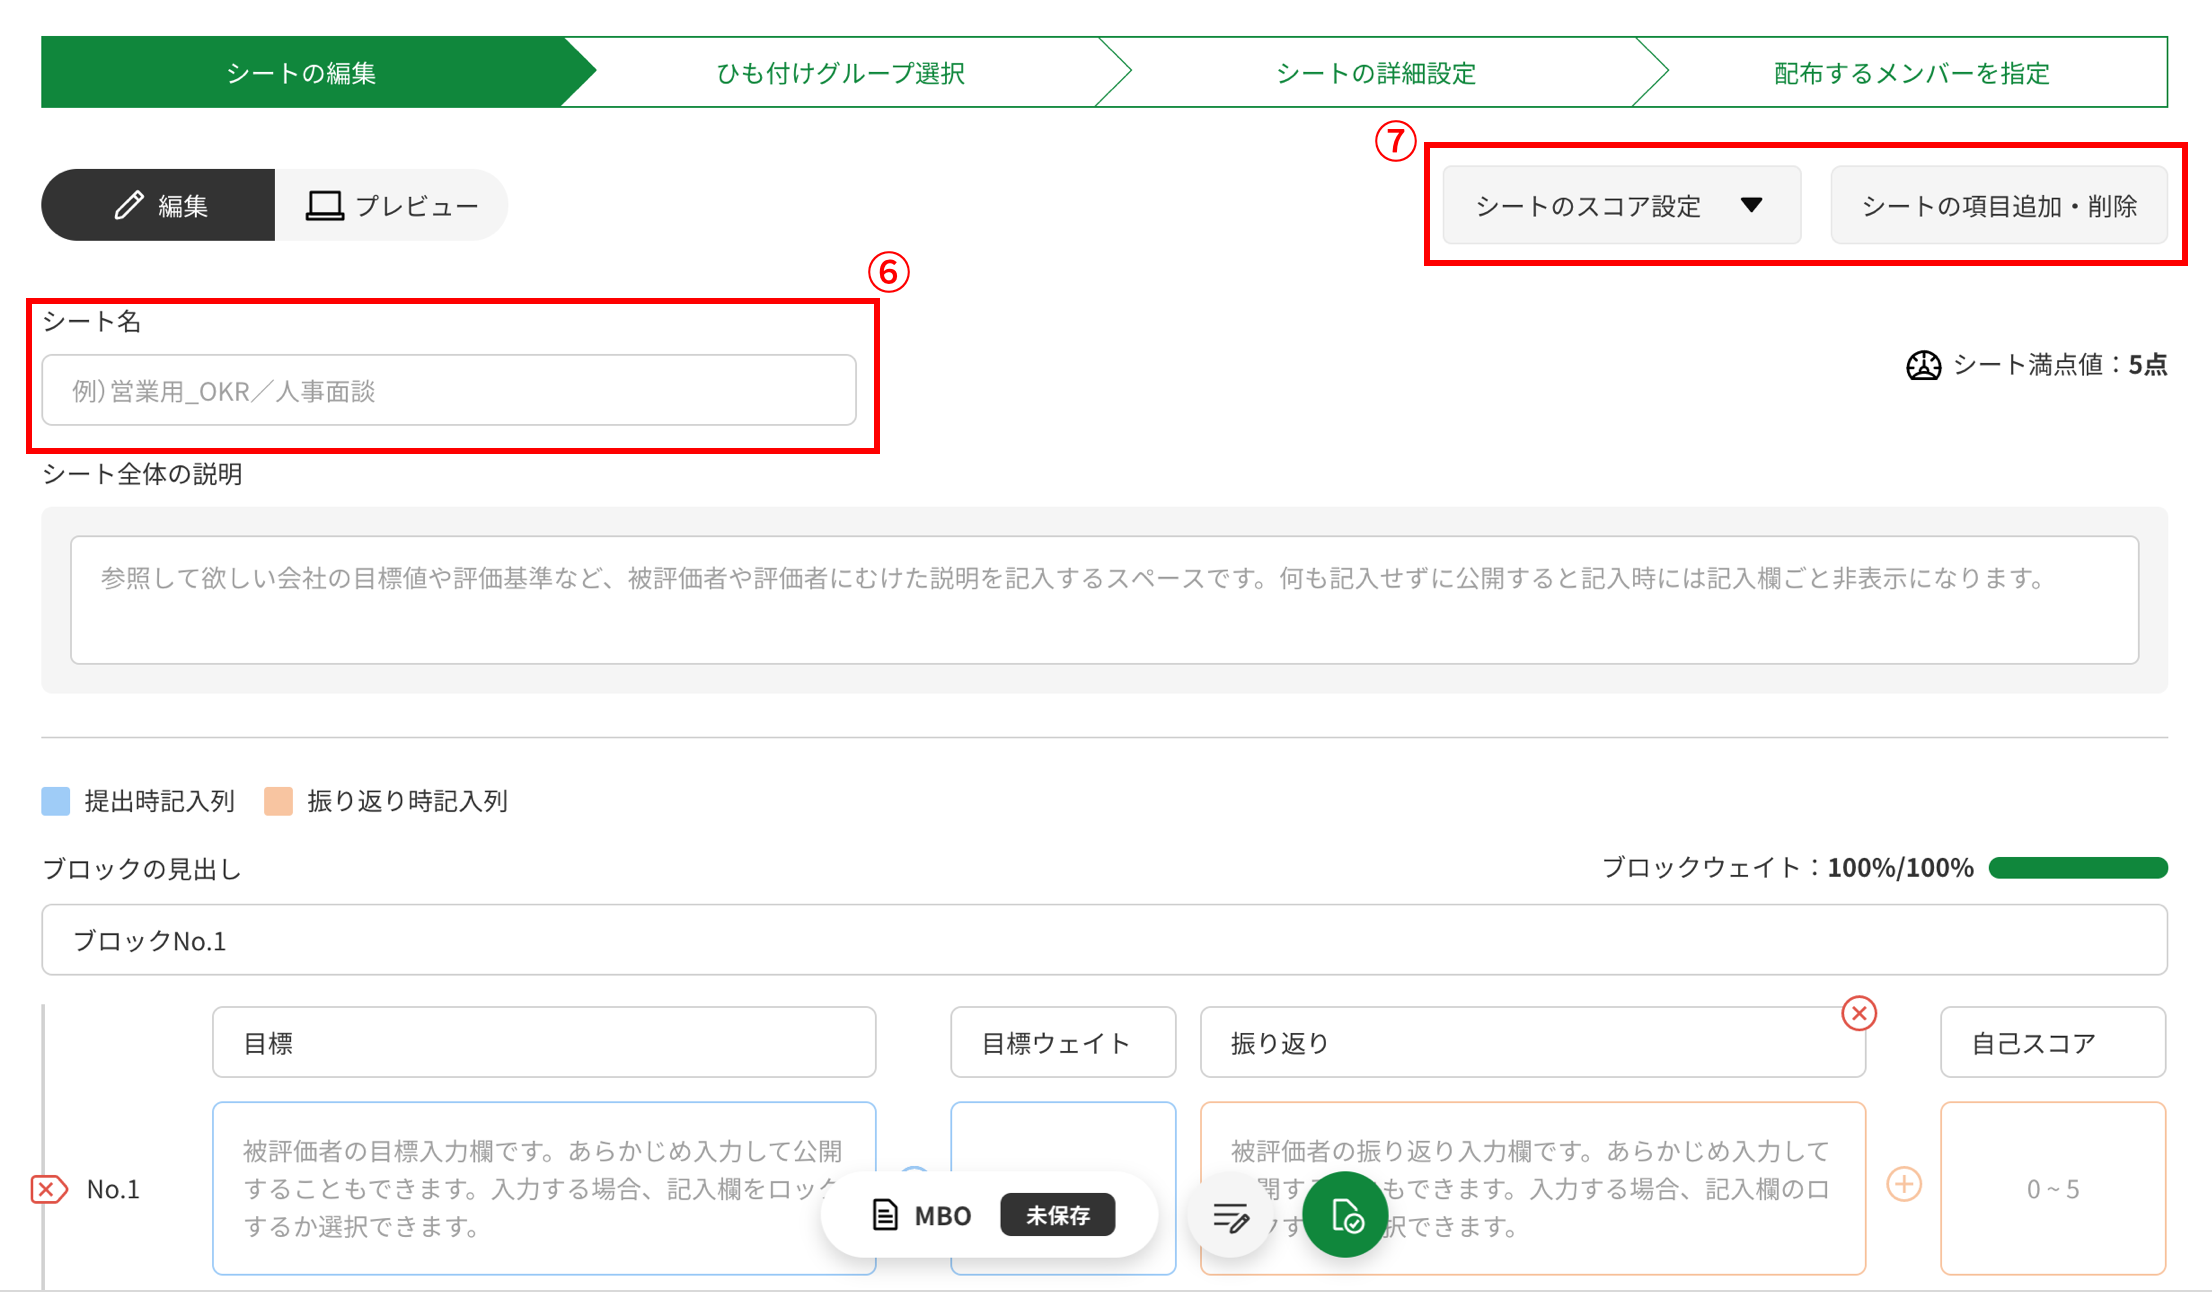Viewport: 2212px width, 1292px height.
Task: Click the floating list-edit pencil icon
Action: point(1230,1217)
